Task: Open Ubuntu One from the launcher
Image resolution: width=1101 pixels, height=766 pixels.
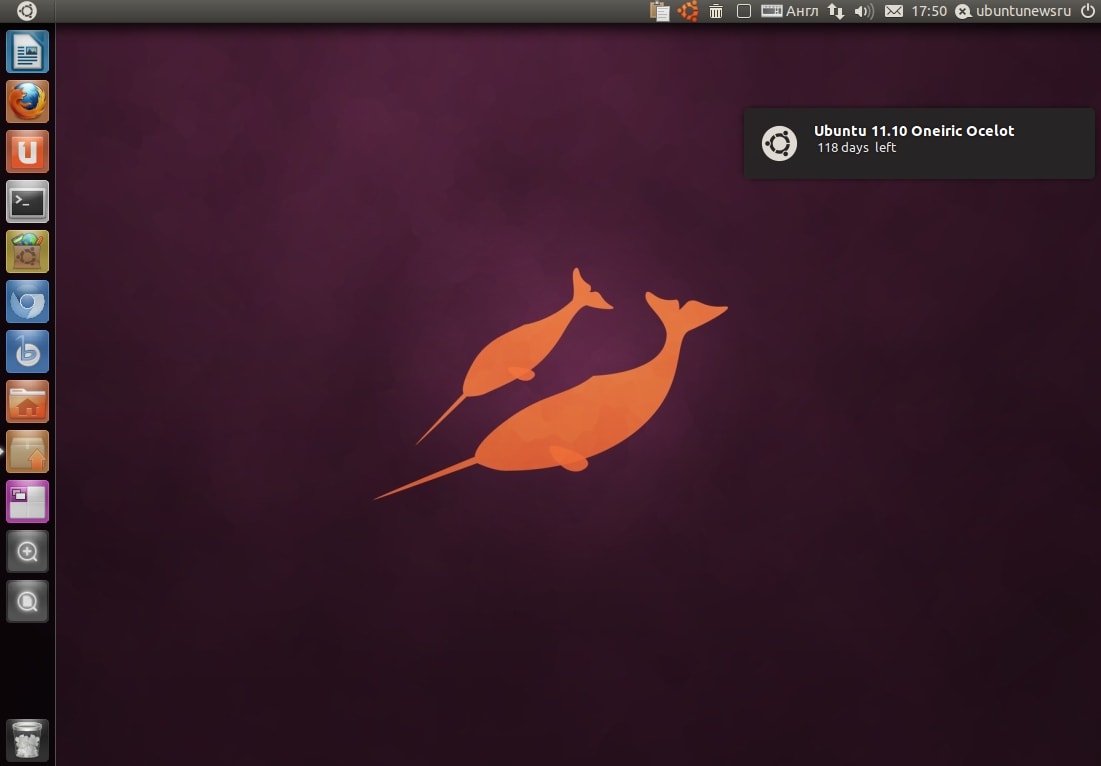Action: pos(27,152)
